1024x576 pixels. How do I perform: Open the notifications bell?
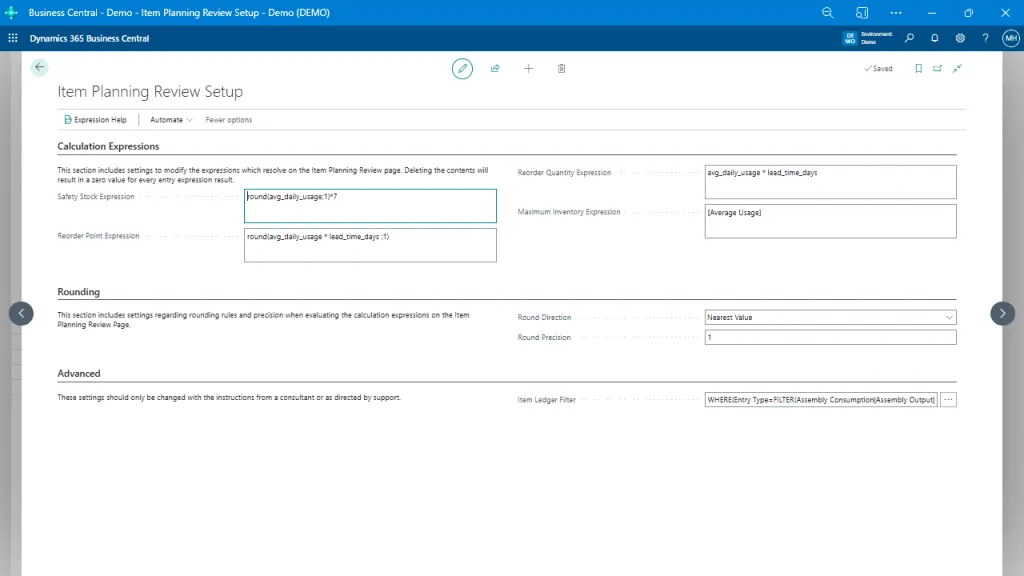pos(934,37)
